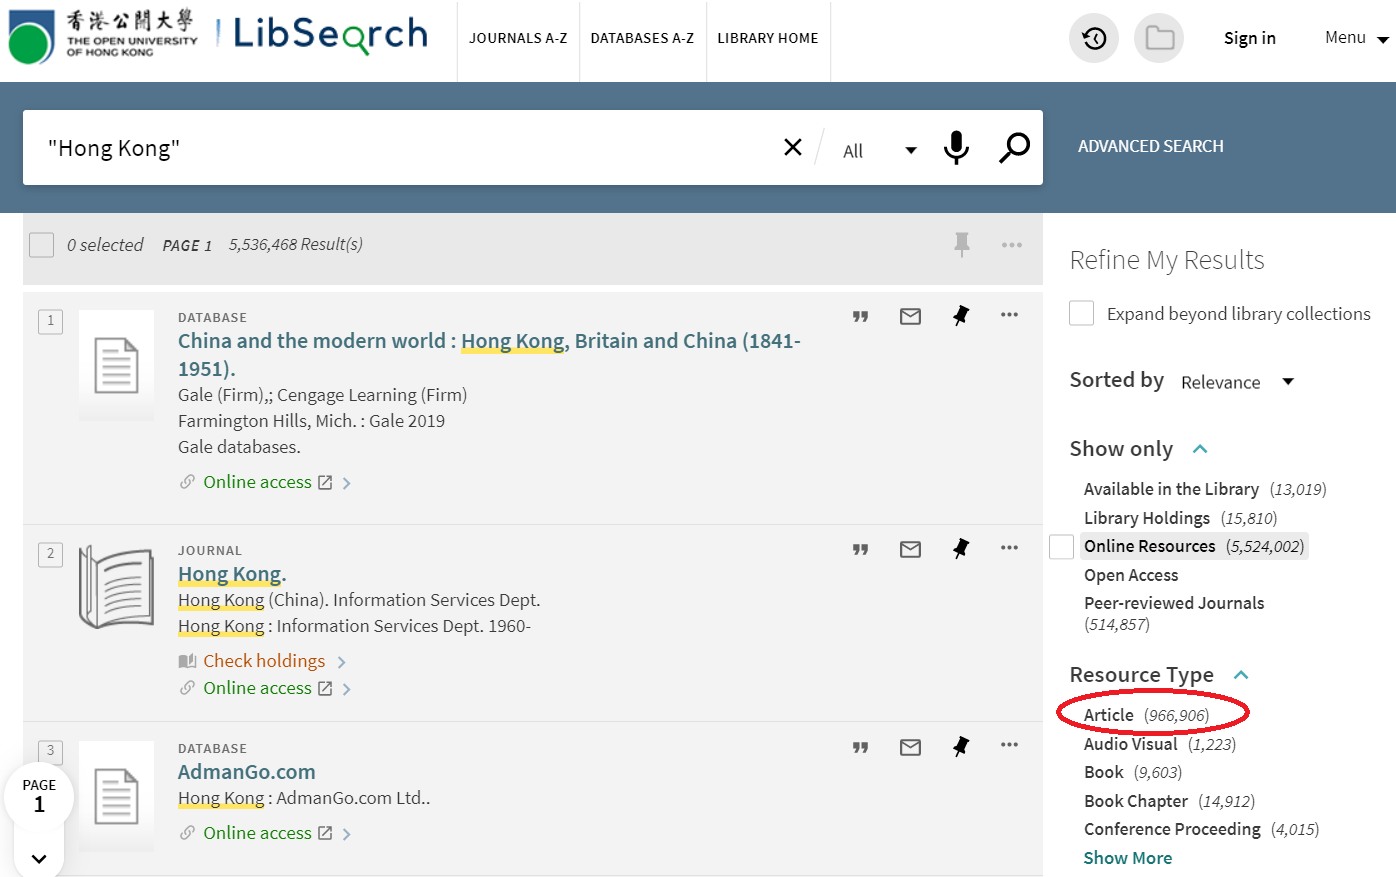Open the All search scope dropdown
The image size is (1396, 877).
(x=879, y=150)
